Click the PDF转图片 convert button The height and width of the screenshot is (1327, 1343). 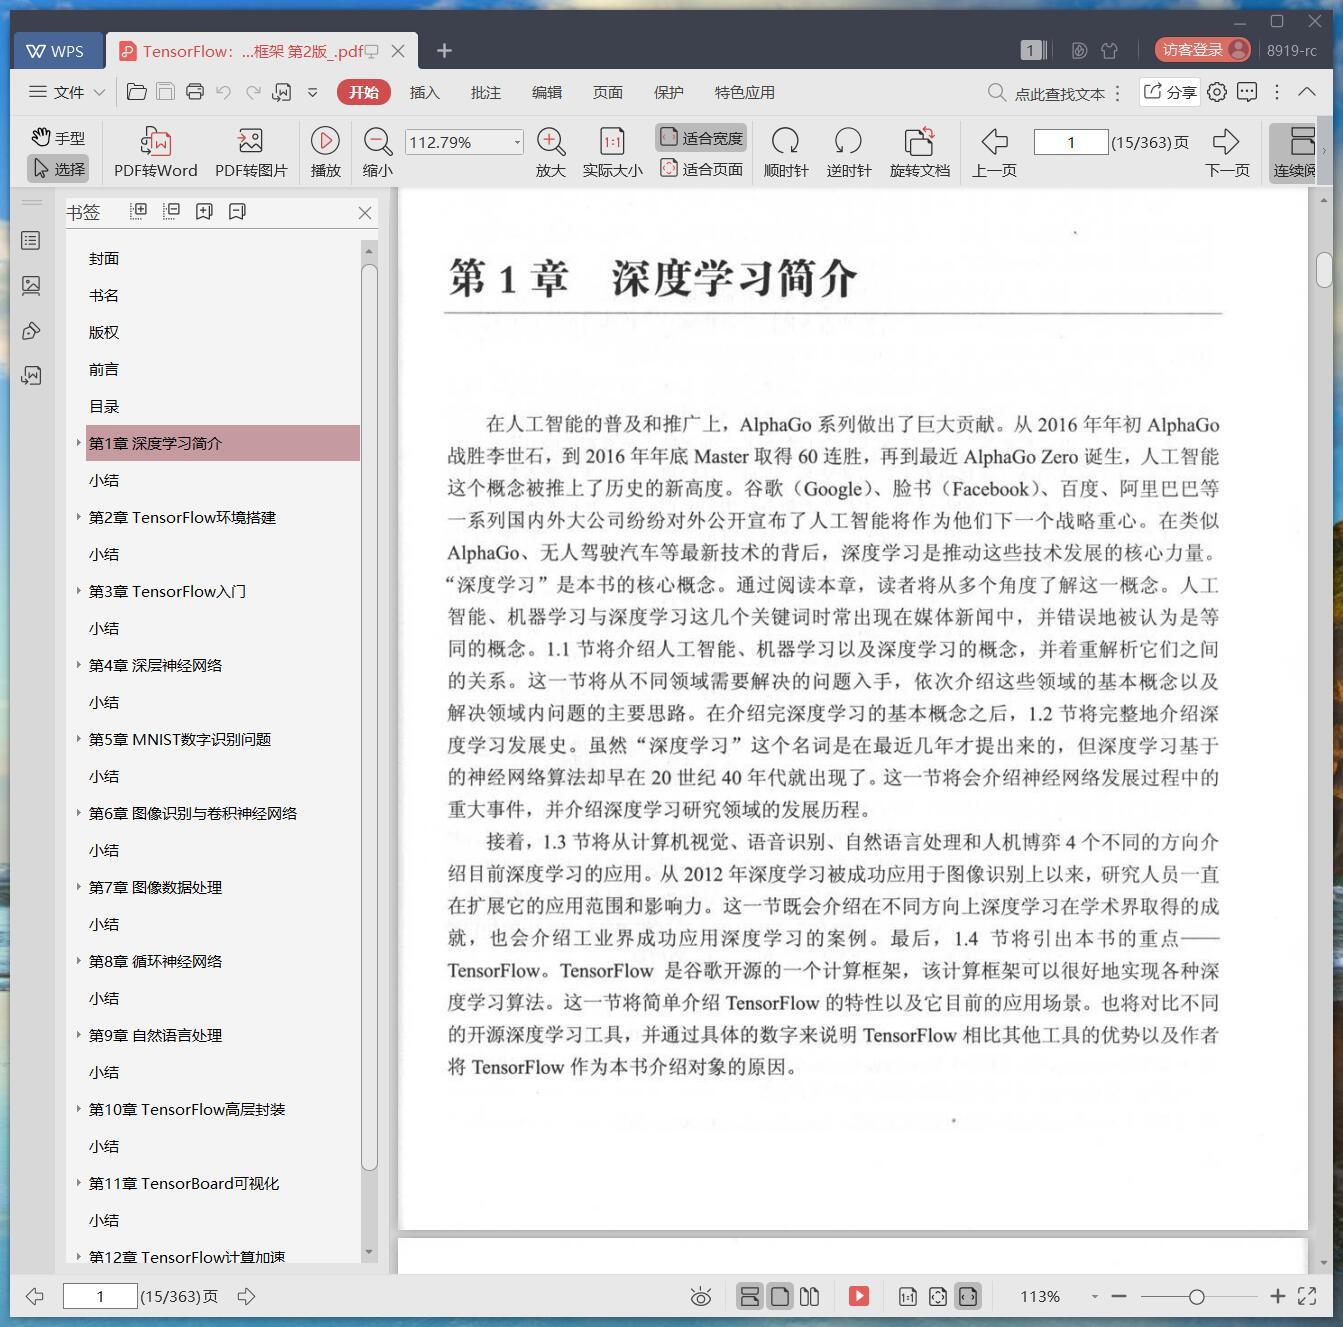coord(251,152)
